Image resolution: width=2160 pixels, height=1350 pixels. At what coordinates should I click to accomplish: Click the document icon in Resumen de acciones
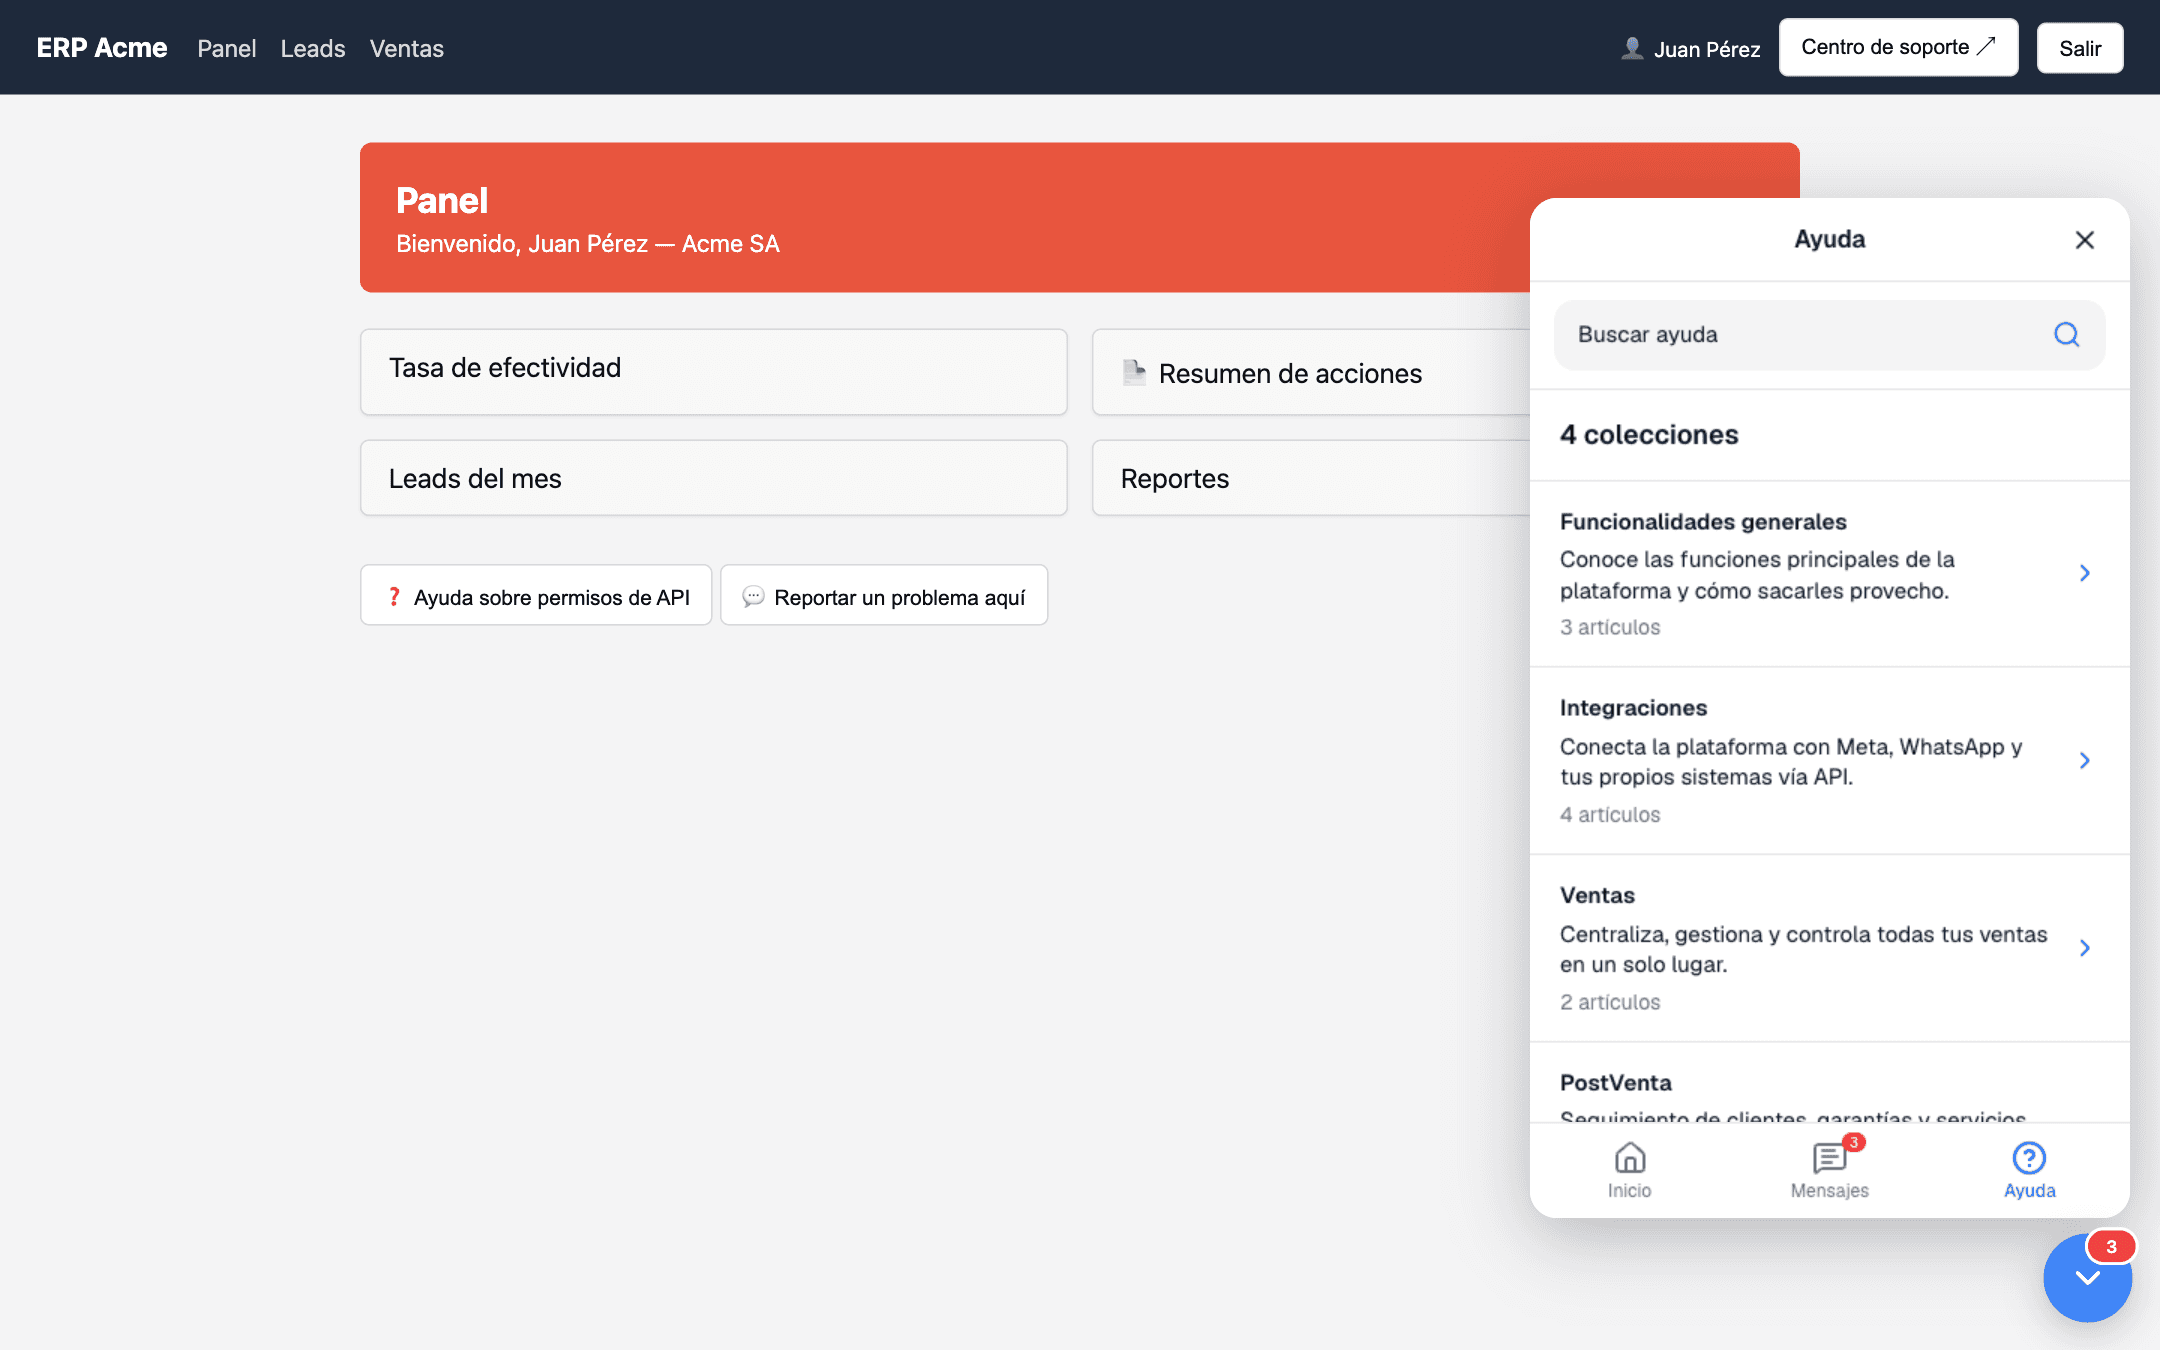[1134, 372]
